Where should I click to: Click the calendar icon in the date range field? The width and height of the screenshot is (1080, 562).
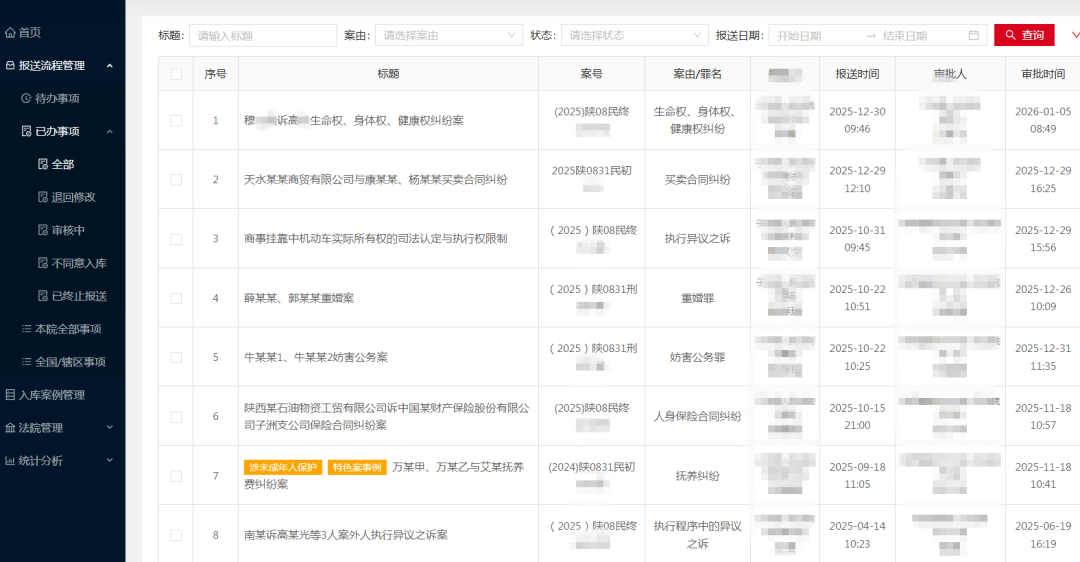[973, 35]
